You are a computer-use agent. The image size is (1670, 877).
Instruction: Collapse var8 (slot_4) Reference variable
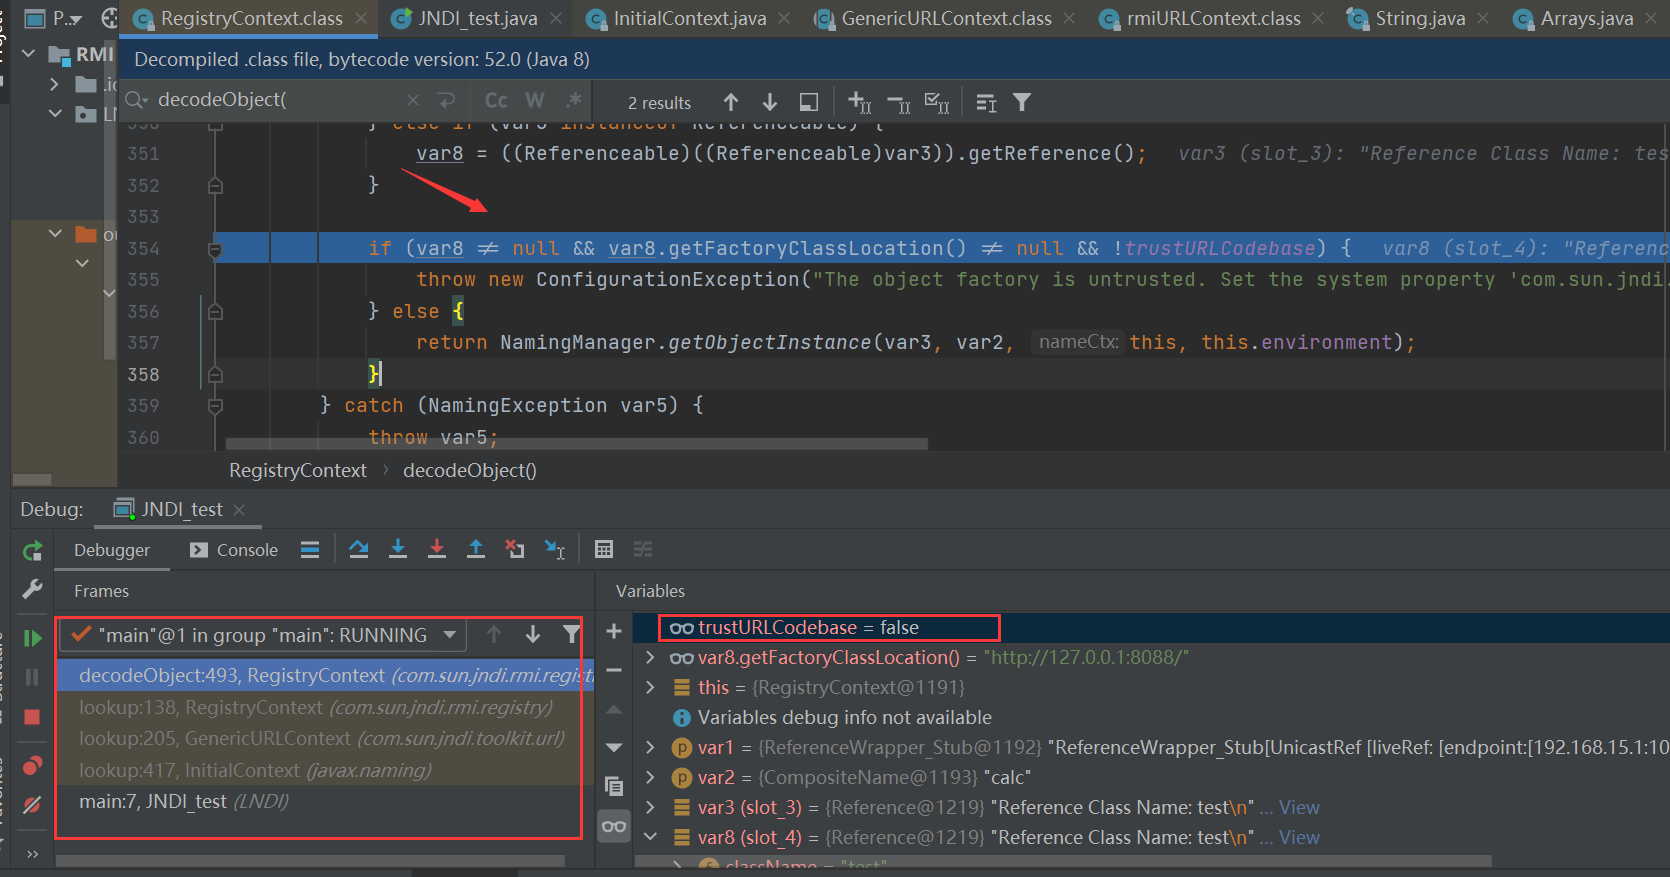650,837
